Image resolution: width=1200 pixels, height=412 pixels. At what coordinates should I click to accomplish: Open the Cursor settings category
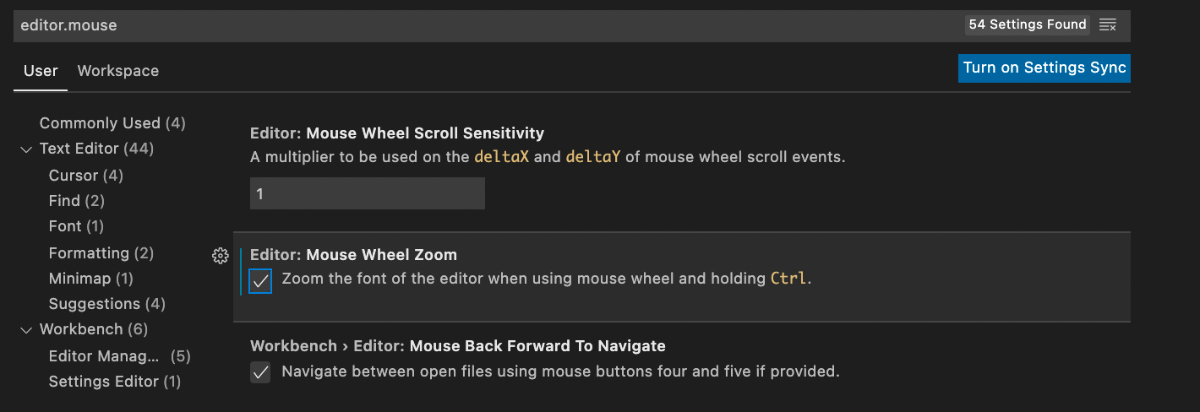pos(86,175)
